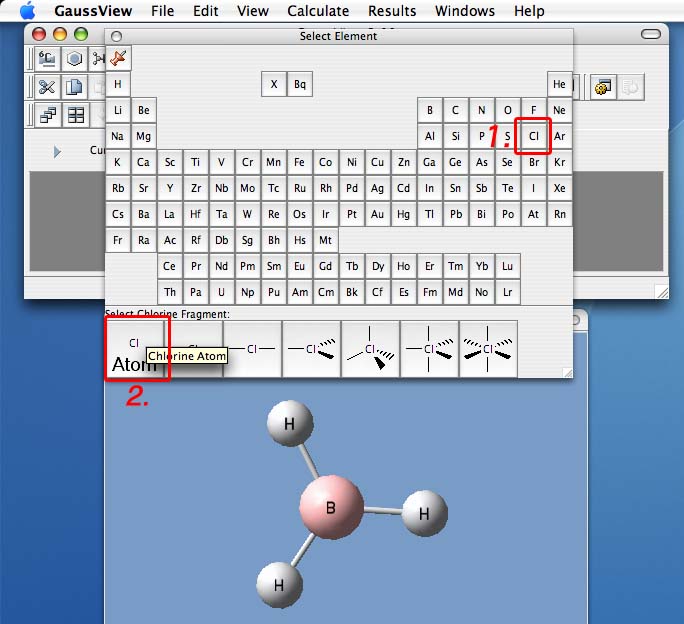Click the scissors cut icon
This screenshot has width=684, height=624.
click(x=47, y=87)
